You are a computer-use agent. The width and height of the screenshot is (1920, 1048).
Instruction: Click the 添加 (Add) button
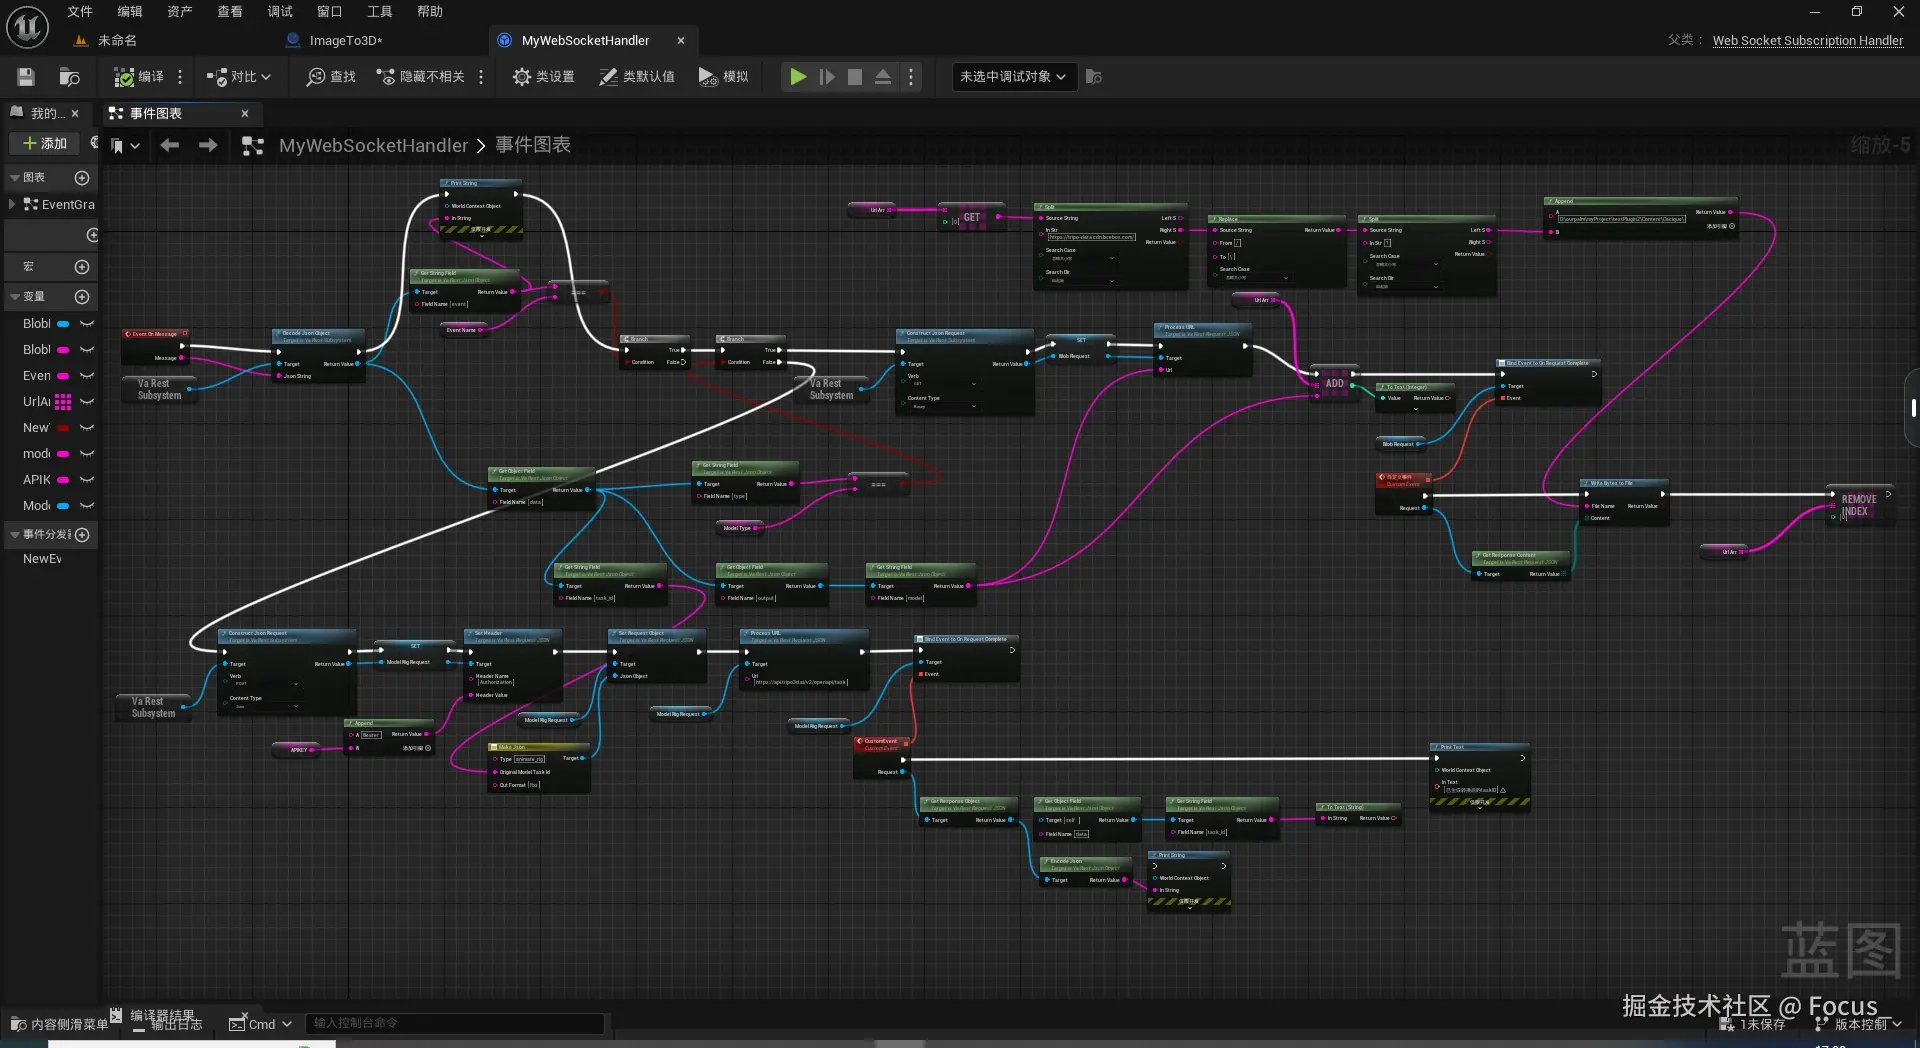pos(45,144)
